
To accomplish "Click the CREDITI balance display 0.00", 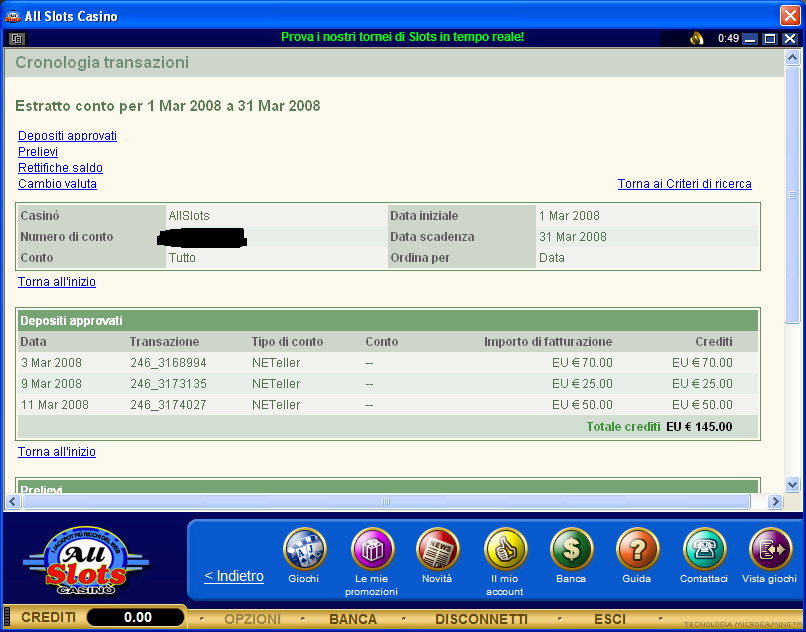I will point(137,617).
